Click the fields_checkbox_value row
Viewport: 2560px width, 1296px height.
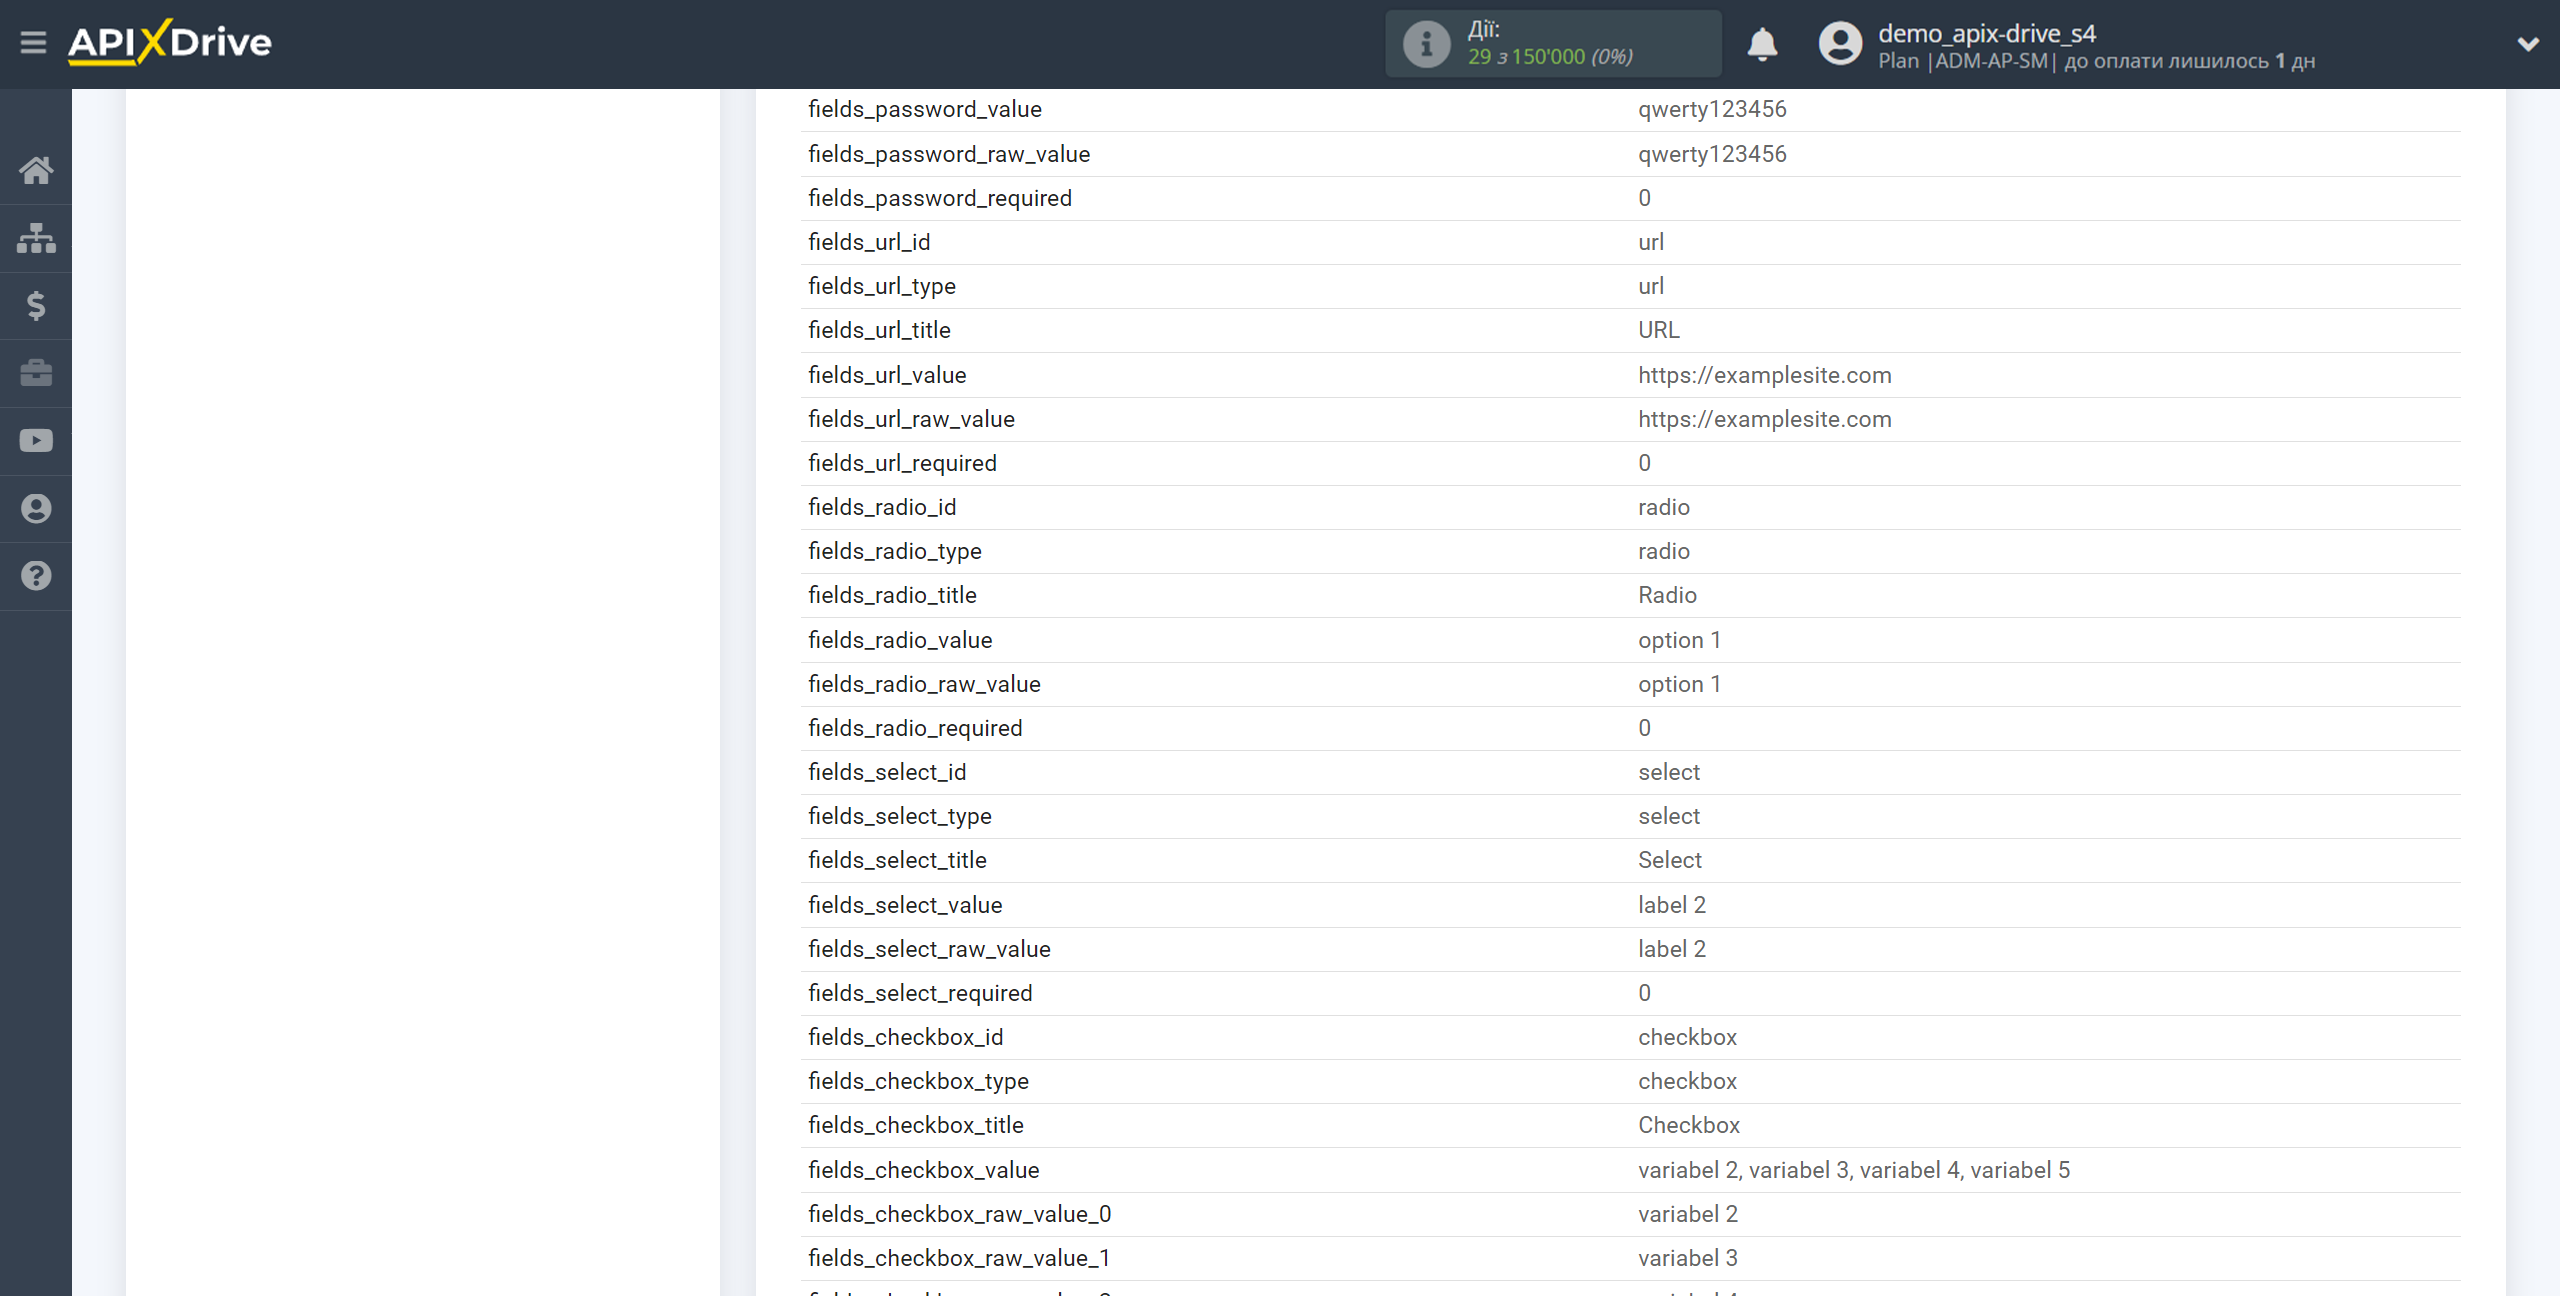pyautogui.click(x=924, y=1170)
